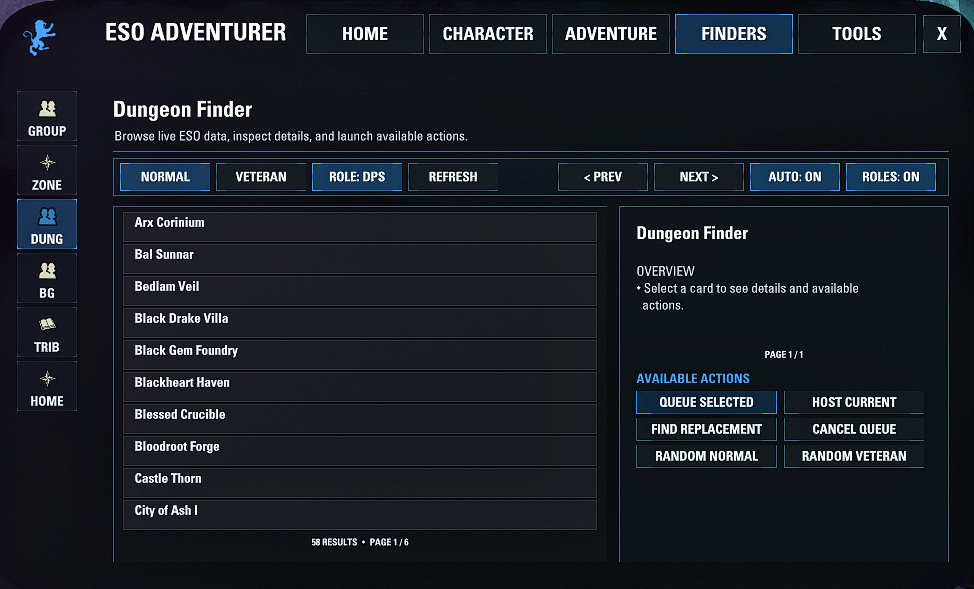Viewport: 974px width, 589px height.
Task: Open the GROUP finder sidebar icon
Action: click(x=47, y=116)
